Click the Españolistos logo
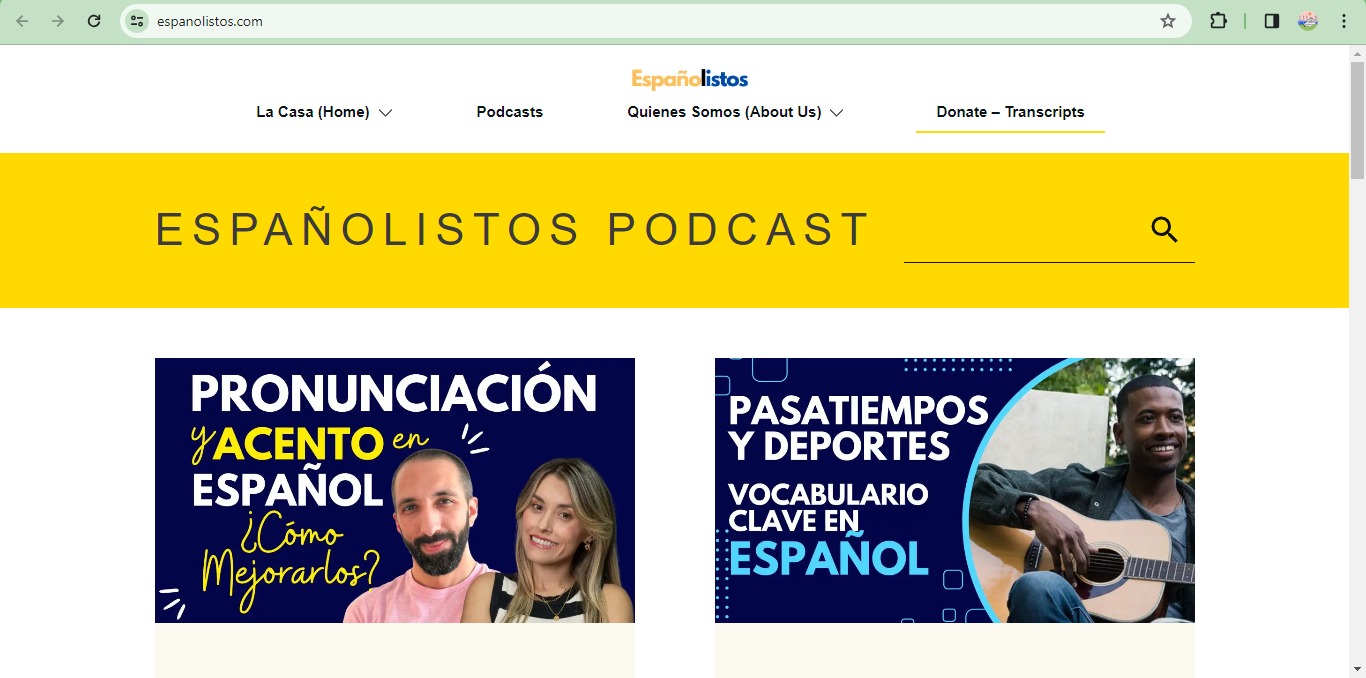The width and height of the screenshot is (1366, 678). (690, 79)
